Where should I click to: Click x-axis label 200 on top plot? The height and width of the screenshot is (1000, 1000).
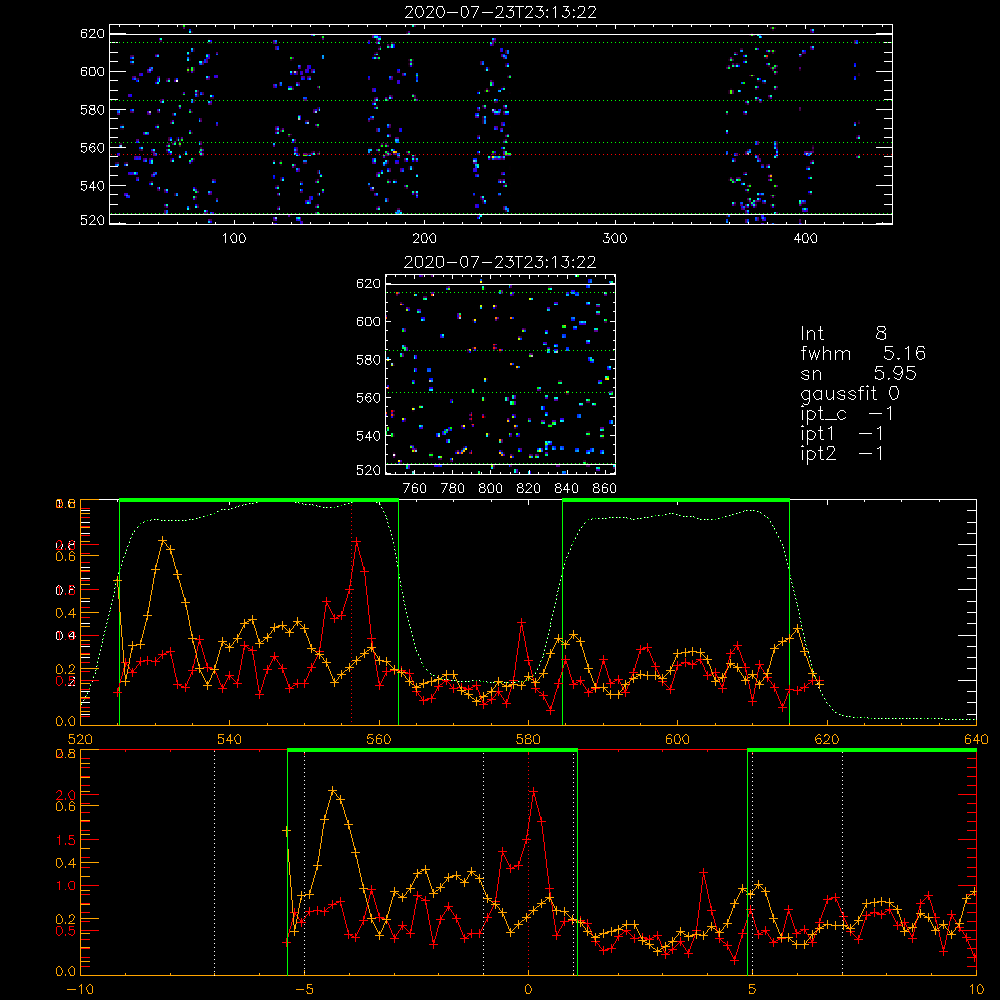[424, 239]
